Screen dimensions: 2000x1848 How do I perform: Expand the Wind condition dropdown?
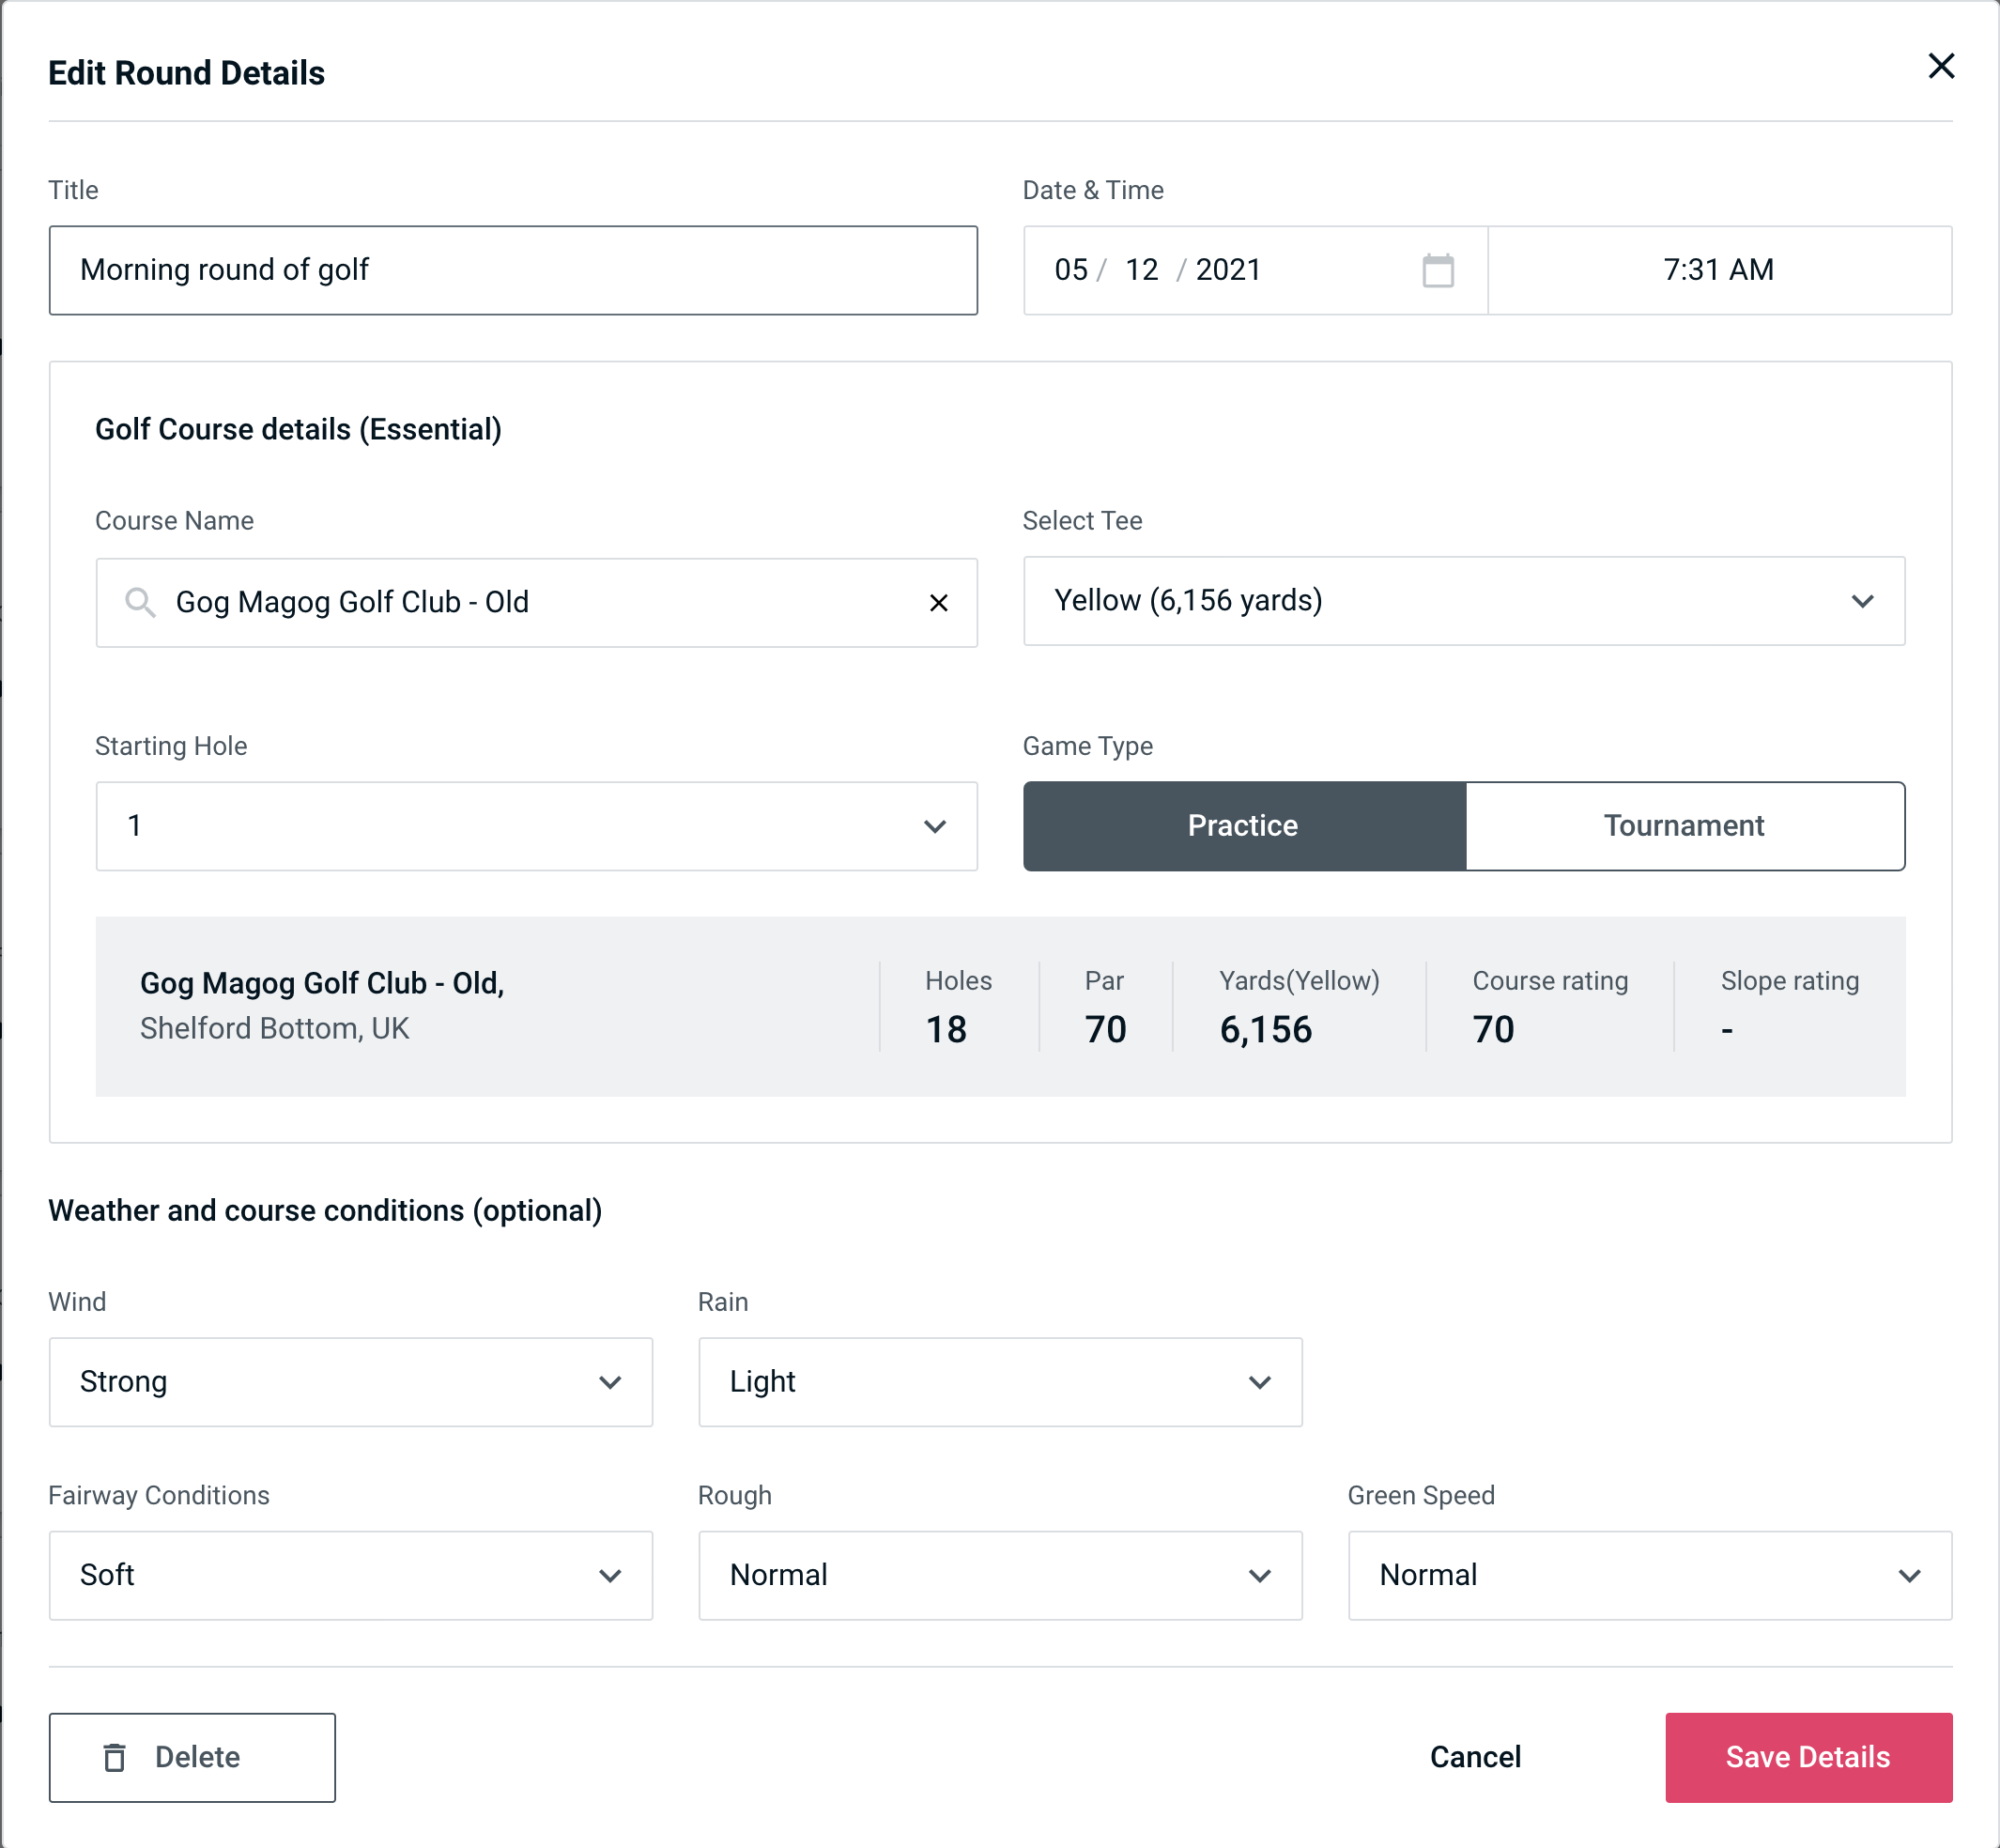611,1383
